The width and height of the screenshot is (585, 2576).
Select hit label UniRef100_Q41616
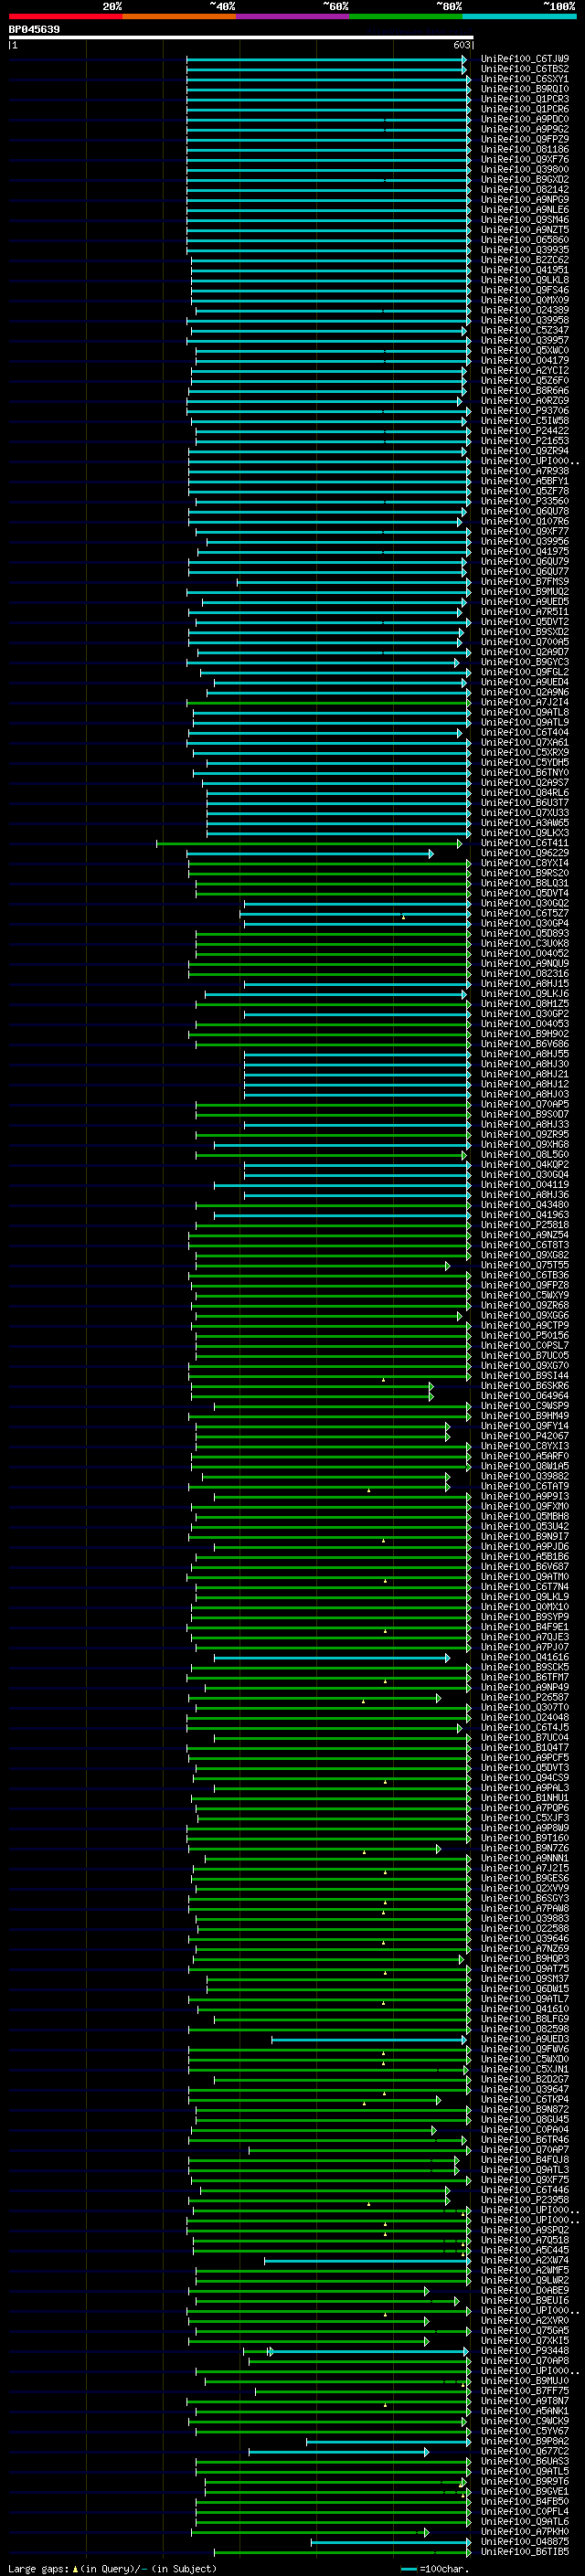click(525, 1657)
